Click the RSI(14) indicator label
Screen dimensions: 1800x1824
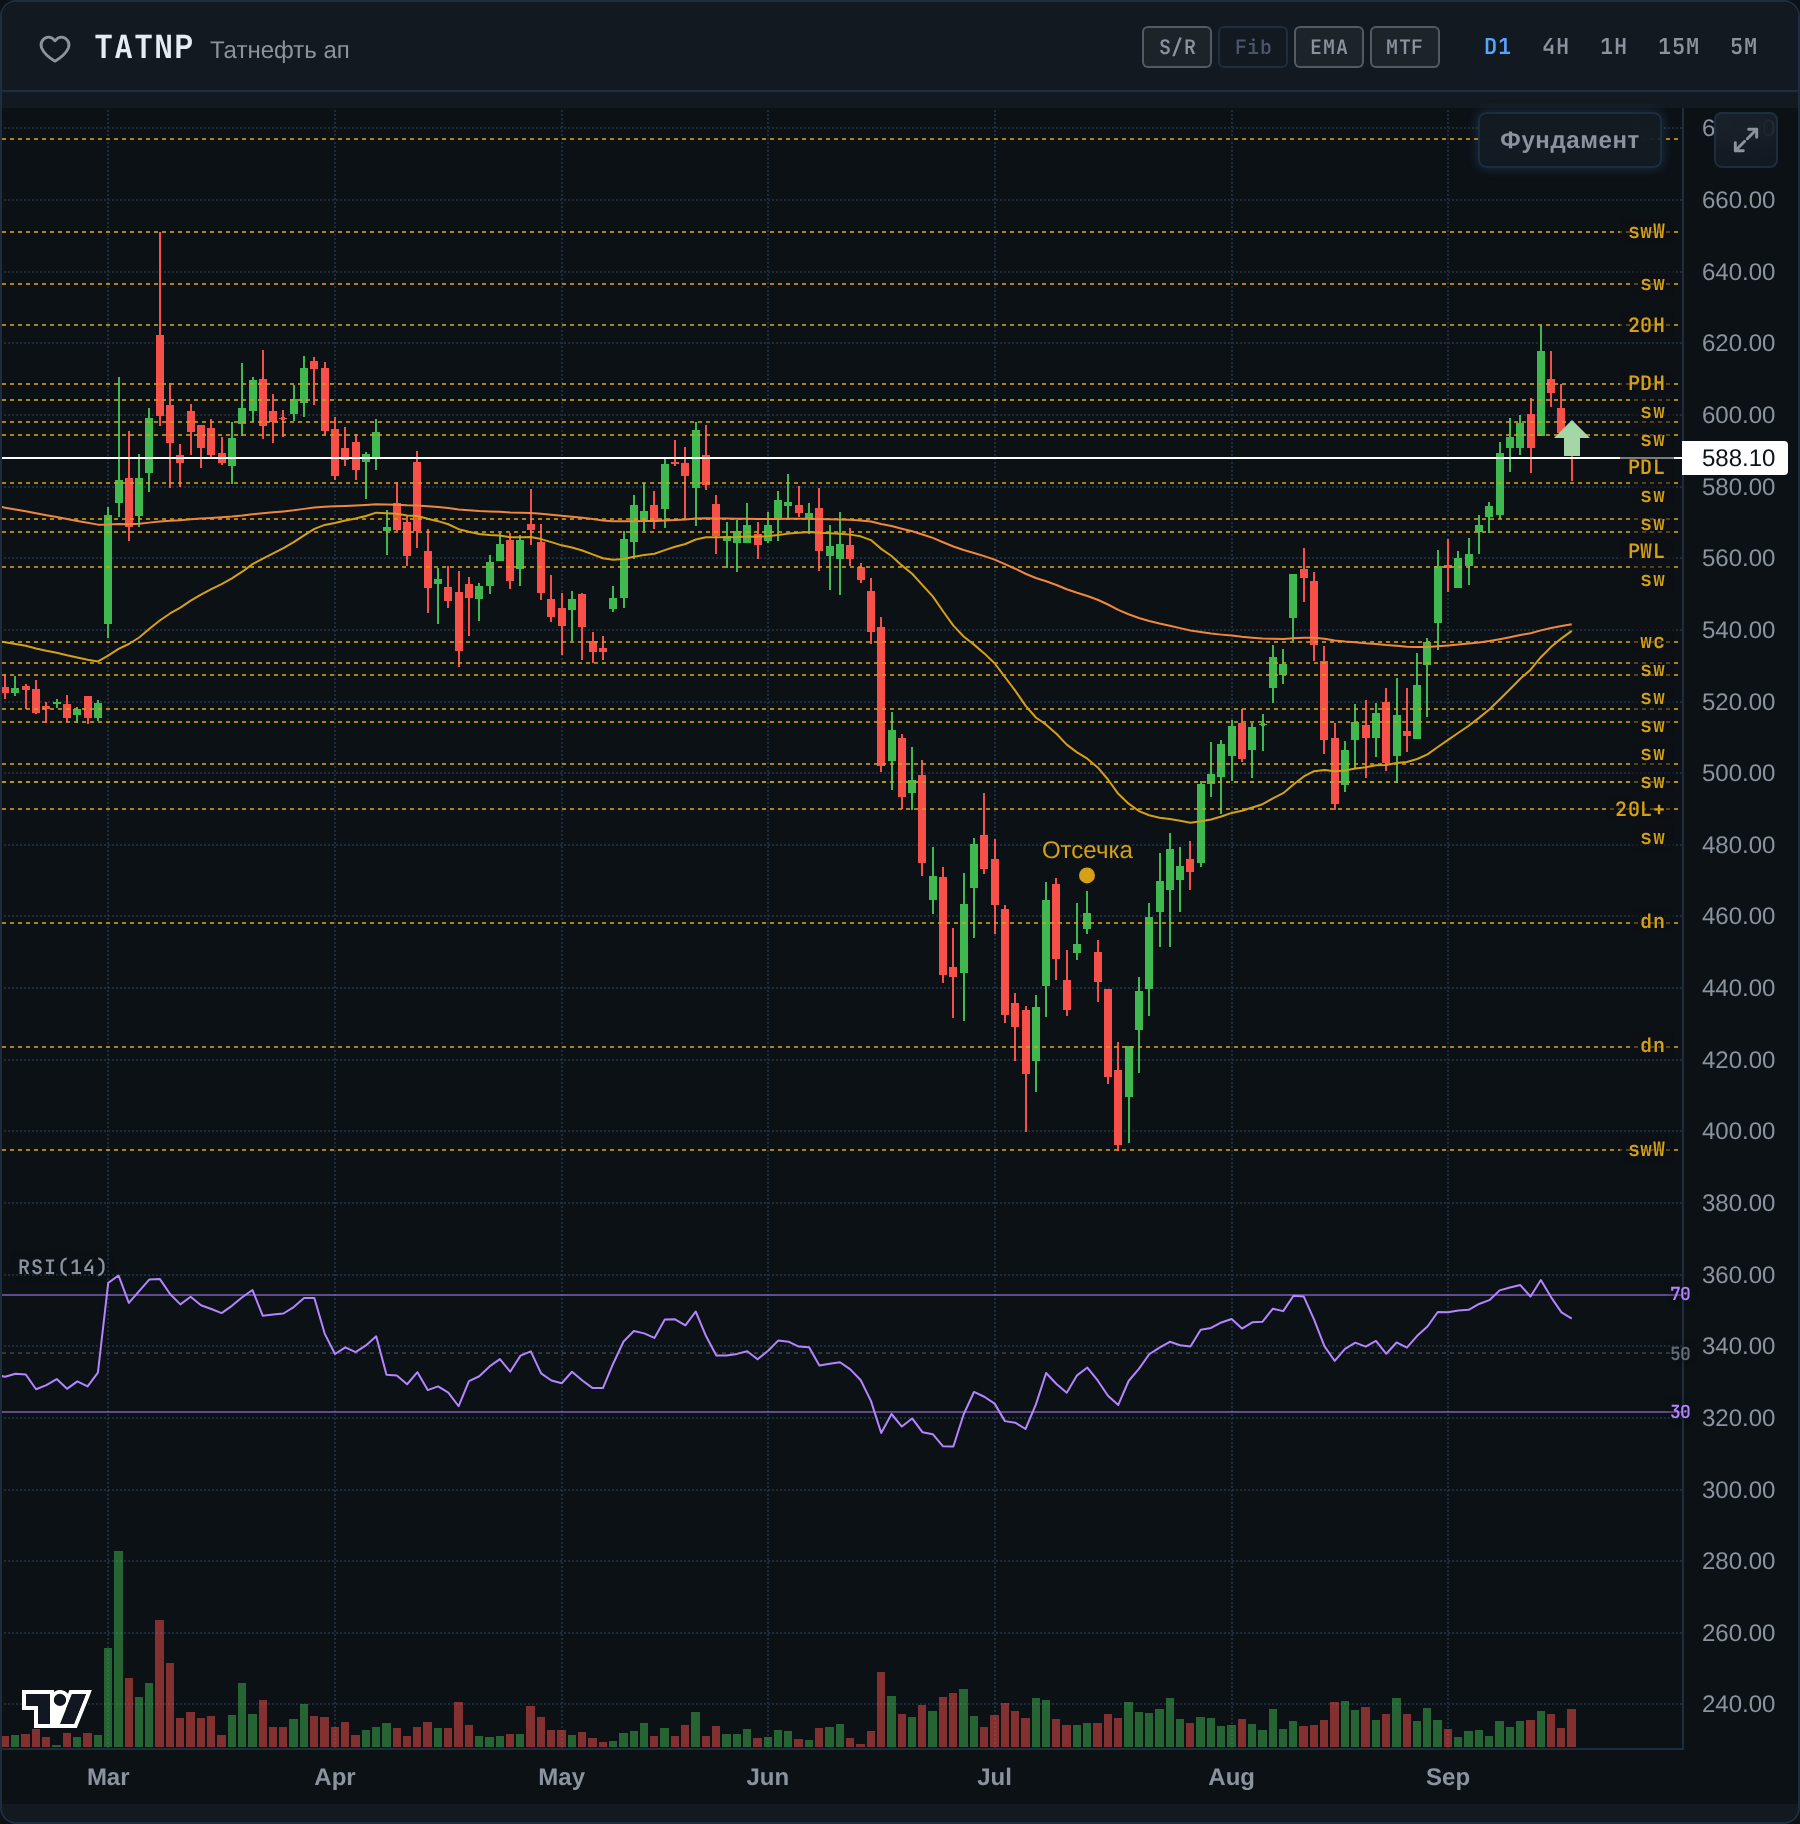[62, 1267]
